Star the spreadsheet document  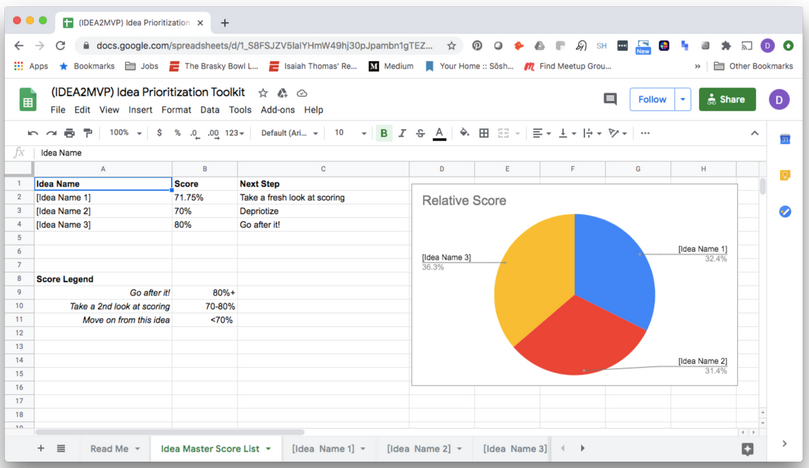[263, 93]
